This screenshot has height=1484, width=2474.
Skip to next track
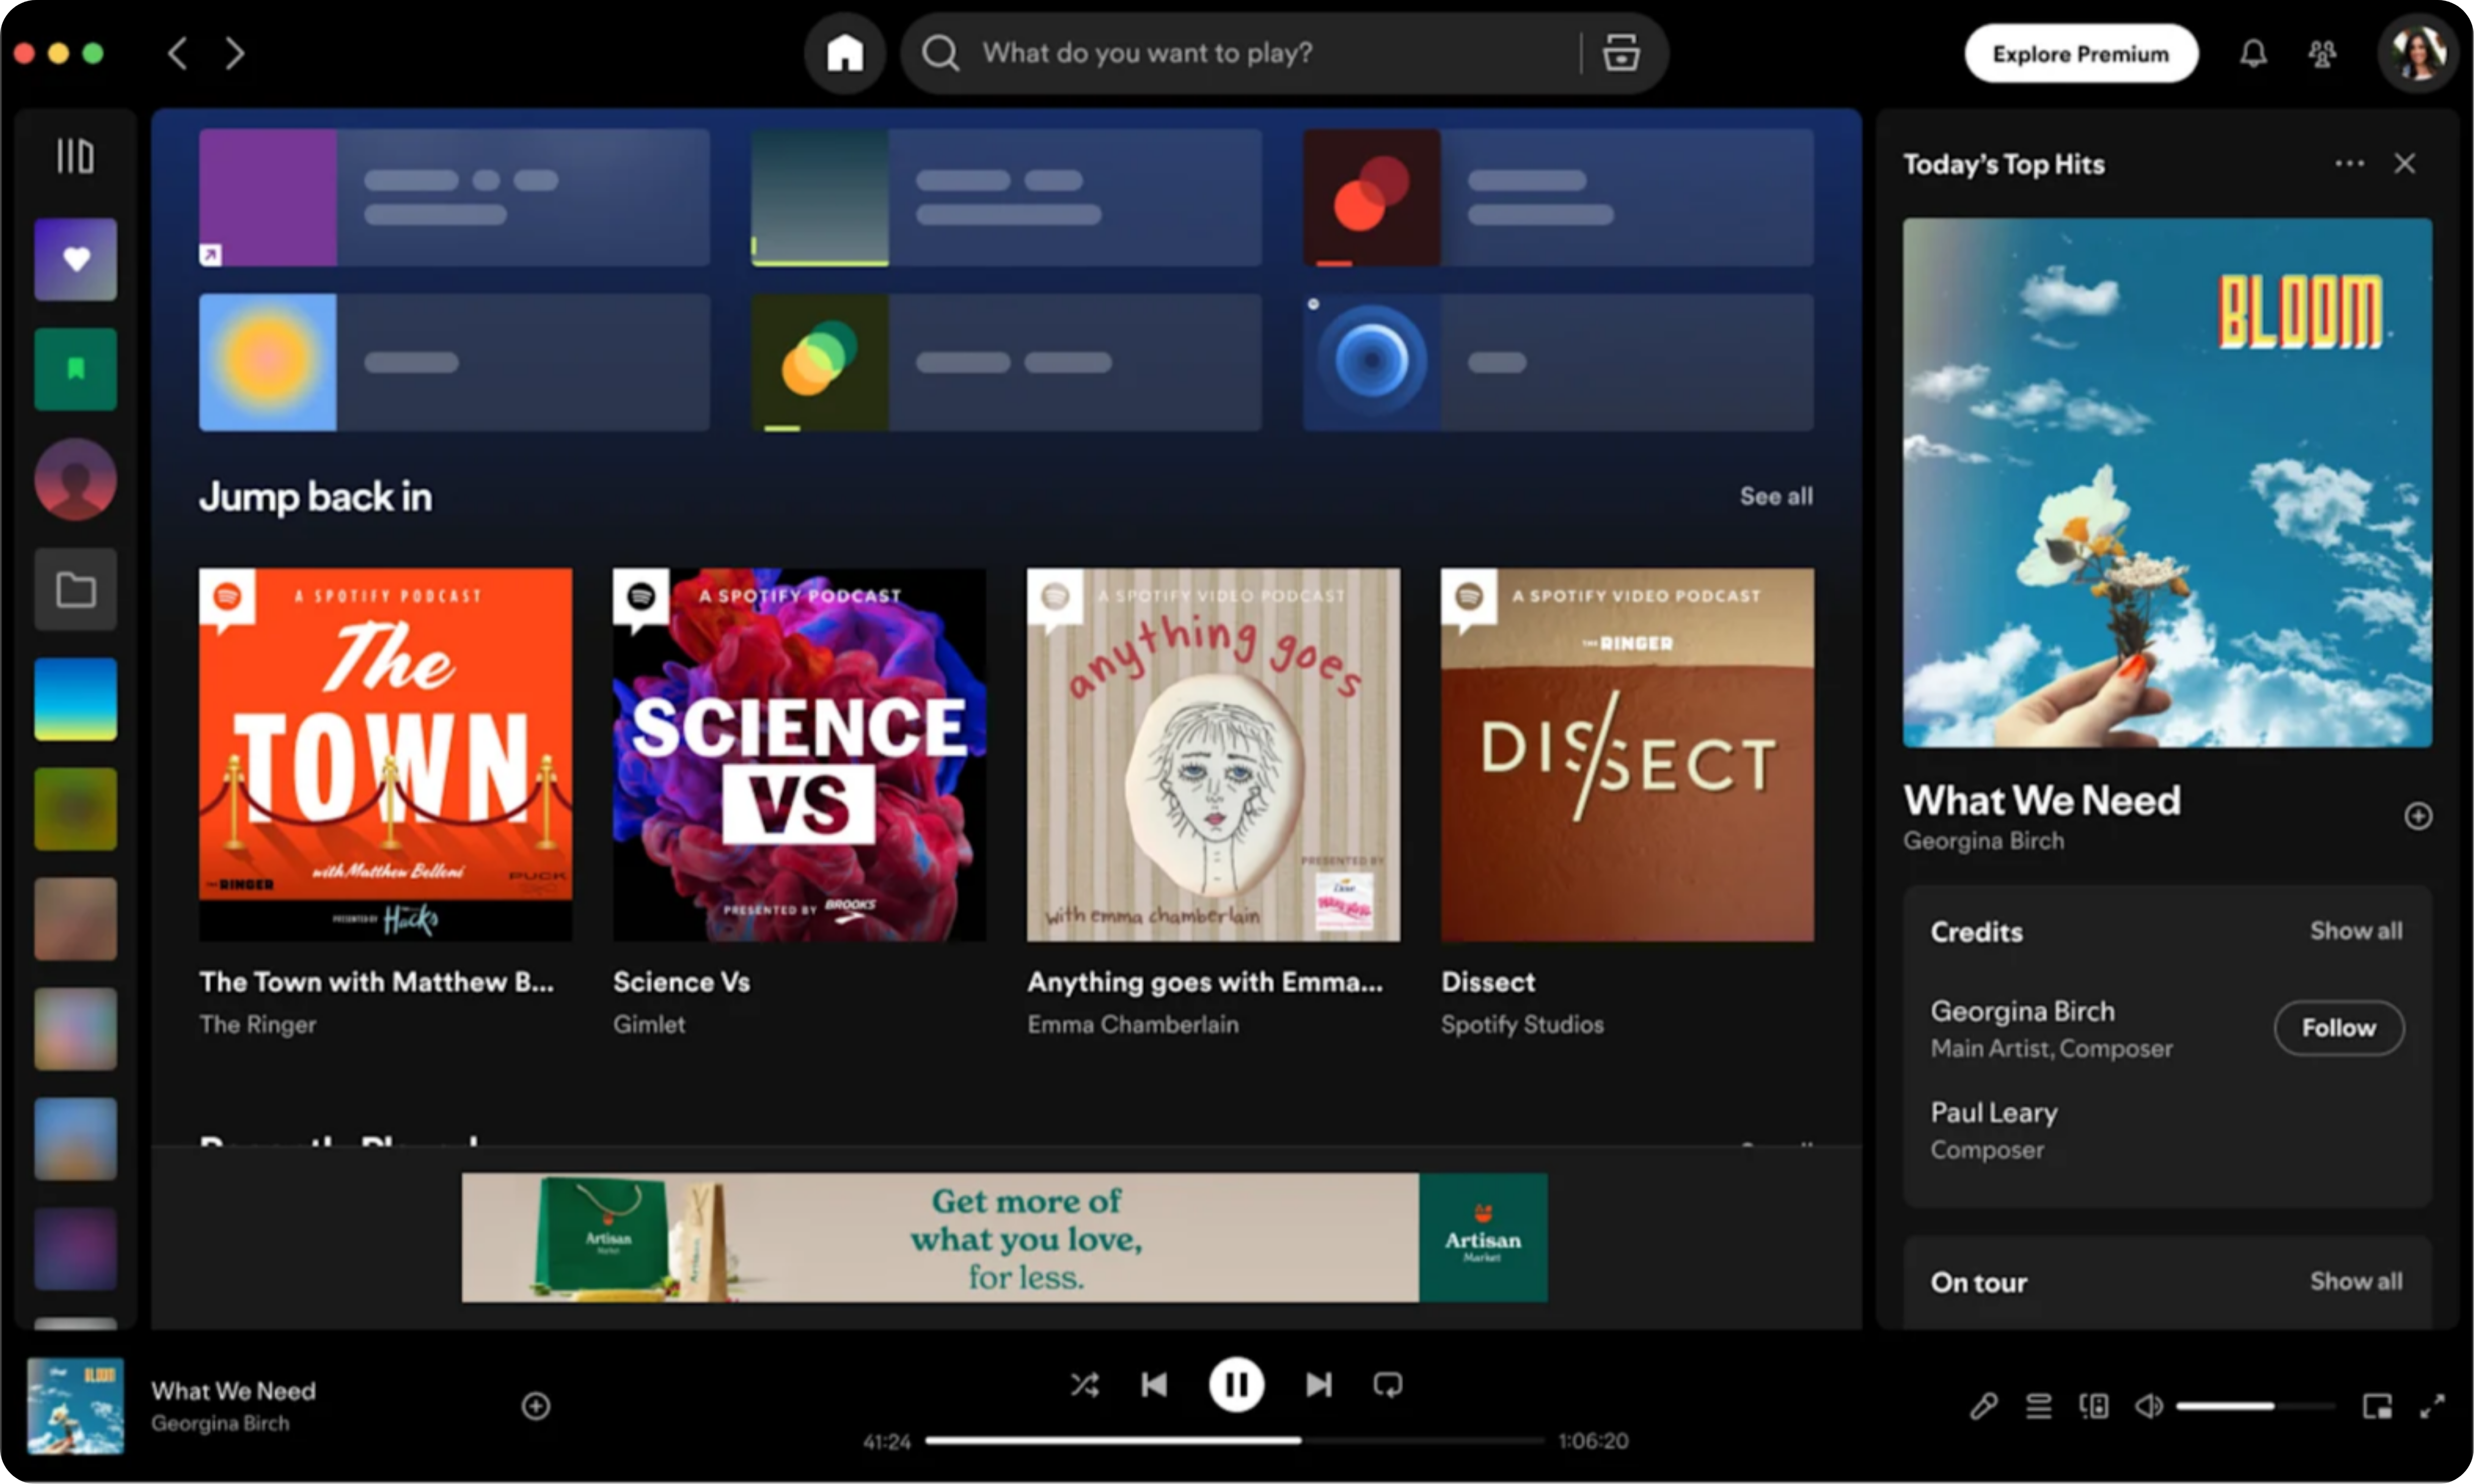1319,1386
